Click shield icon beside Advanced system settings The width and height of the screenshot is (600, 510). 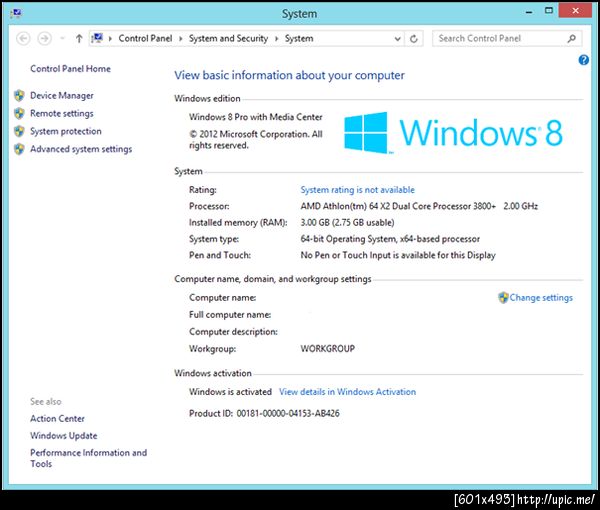point(19,149)
